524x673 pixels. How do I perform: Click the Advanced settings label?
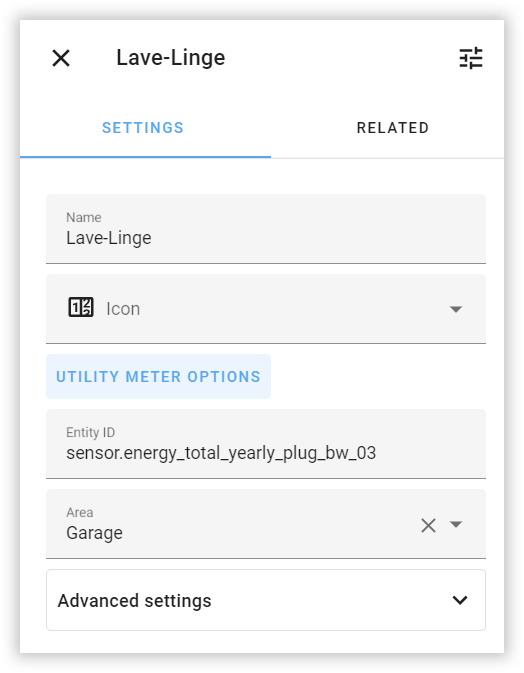[x=135, y=600]
